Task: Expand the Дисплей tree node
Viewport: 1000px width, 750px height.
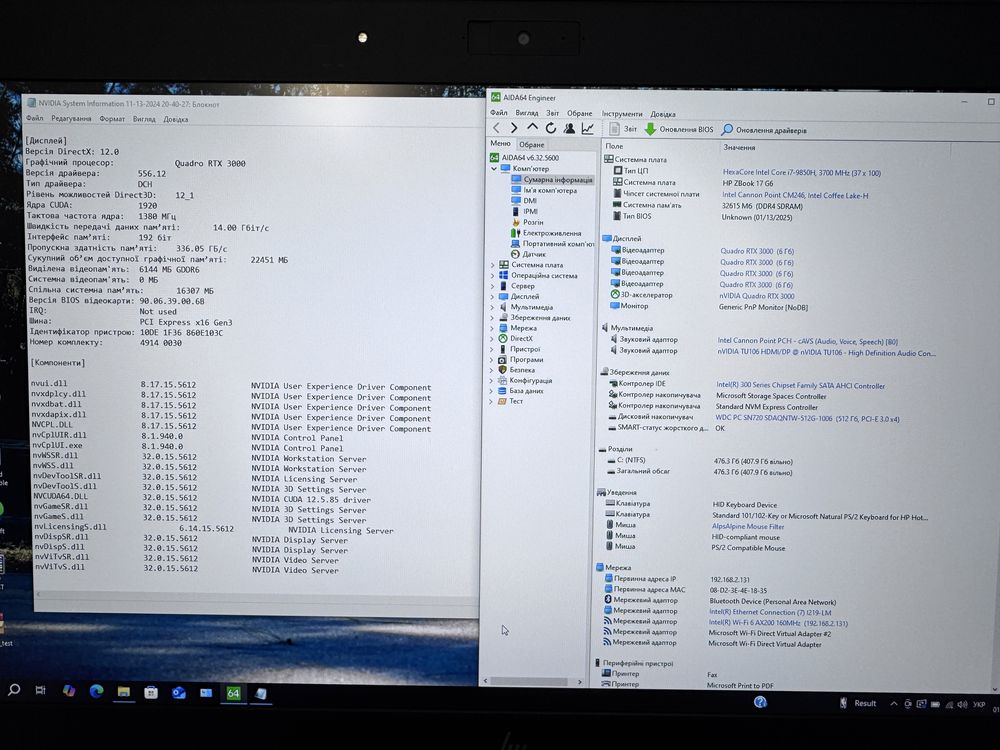Action: (x=492, y=297)
